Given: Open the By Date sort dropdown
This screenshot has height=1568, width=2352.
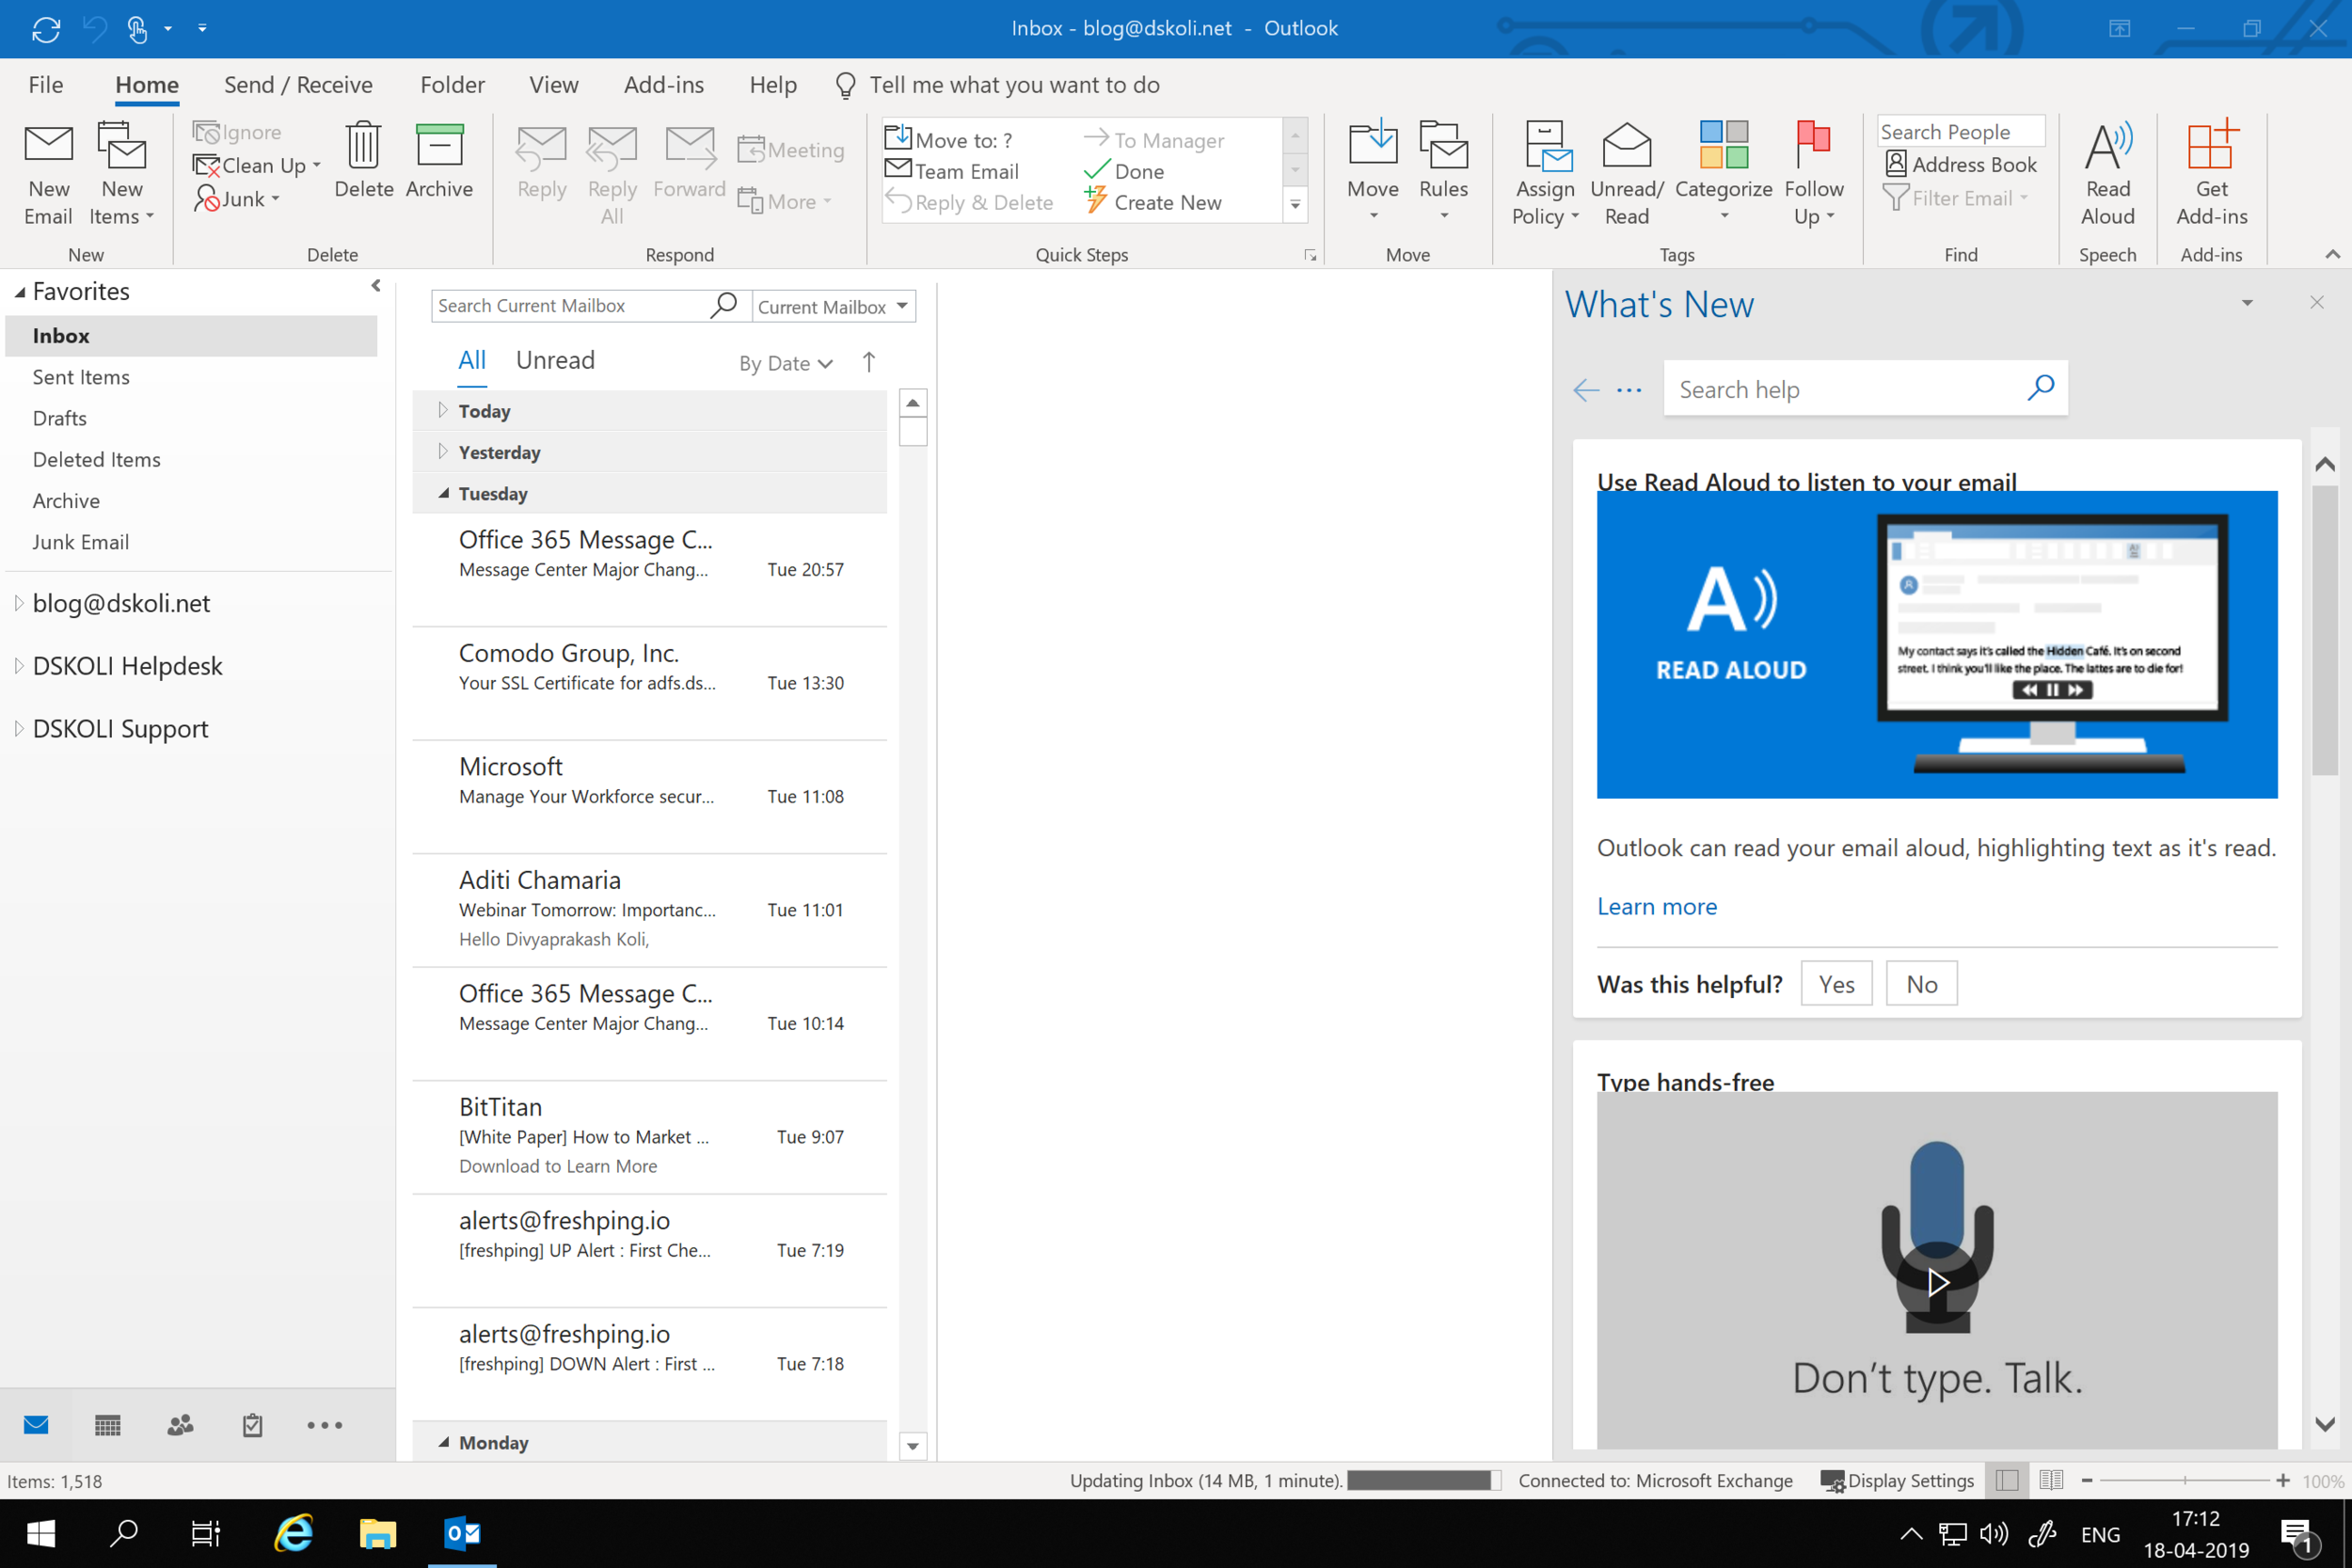Looking at the screenshot, I should [785, 363].
